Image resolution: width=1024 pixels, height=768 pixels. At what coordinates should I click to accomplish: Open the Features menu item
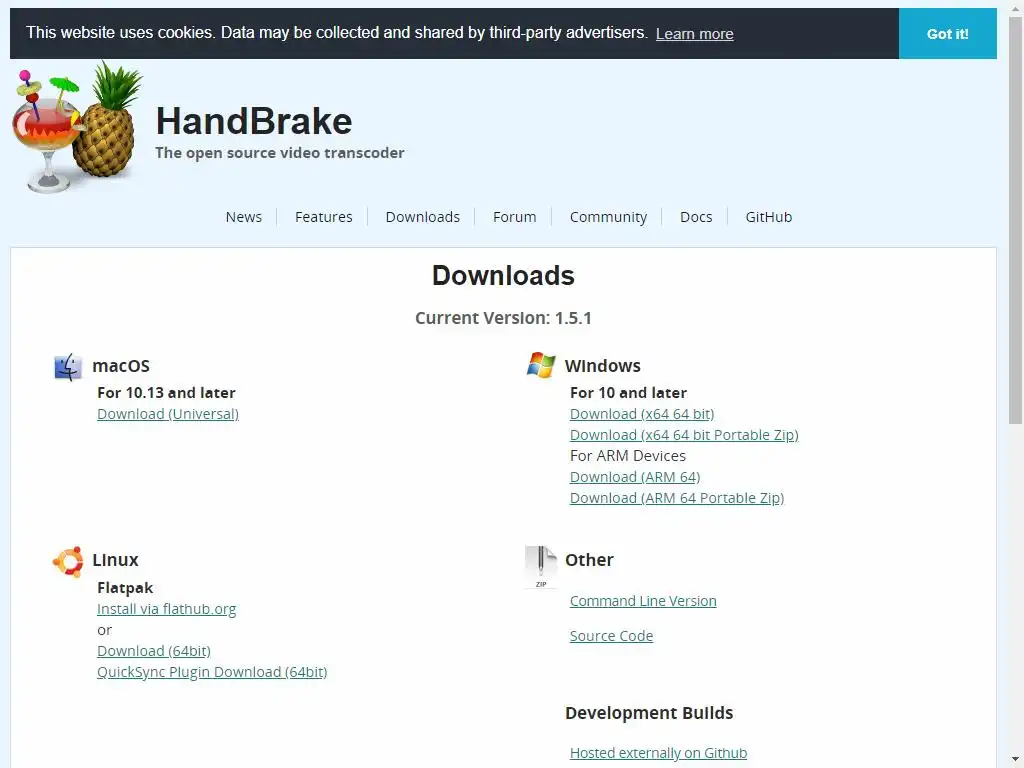(x=323, y=217)
